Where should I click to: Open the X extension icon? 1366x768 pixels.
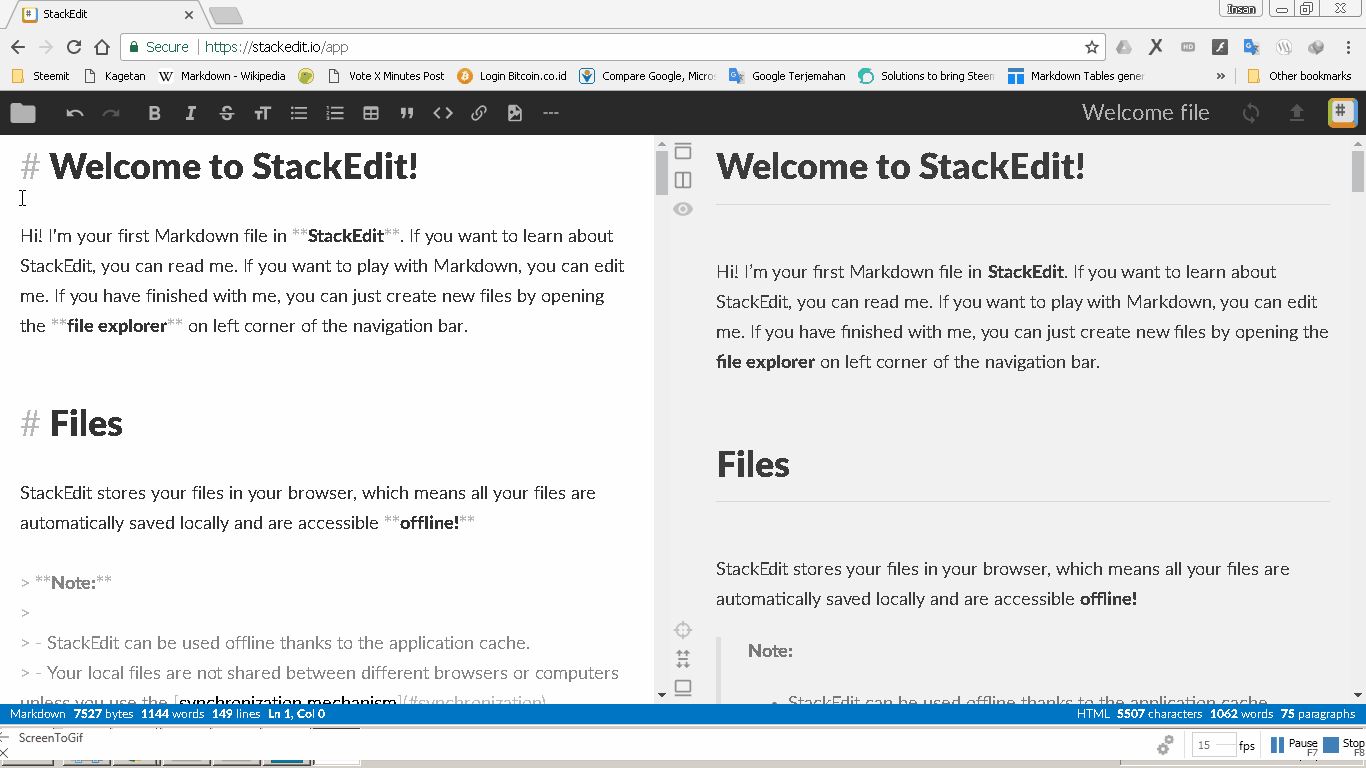[x=1156, y=47]
